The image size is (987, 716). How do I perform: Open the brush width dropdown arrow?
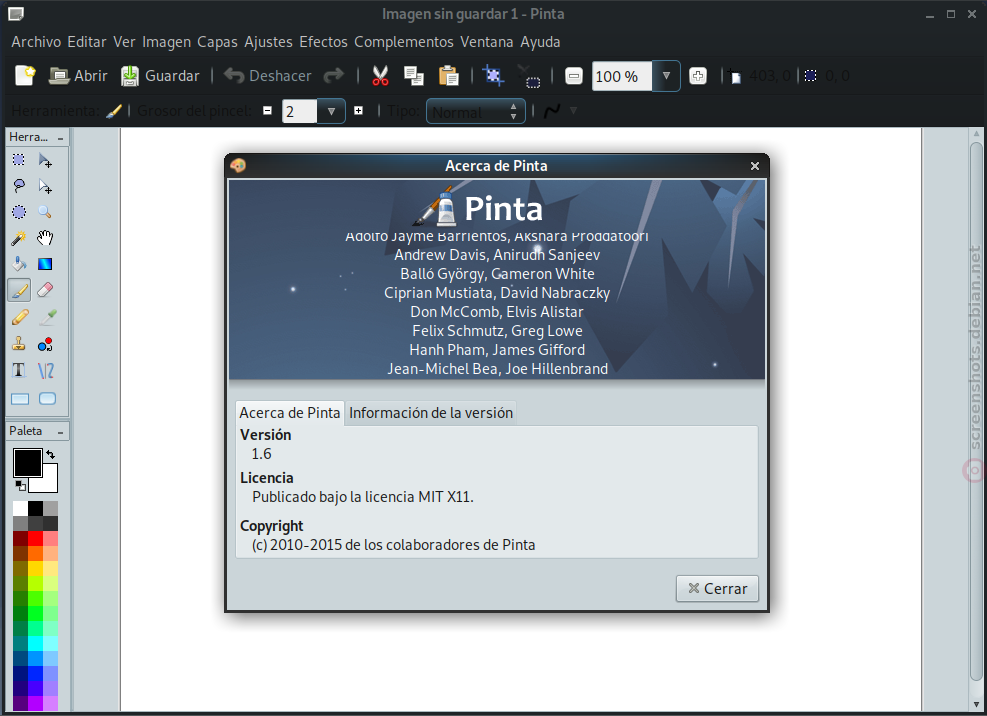tap(331, 111)
